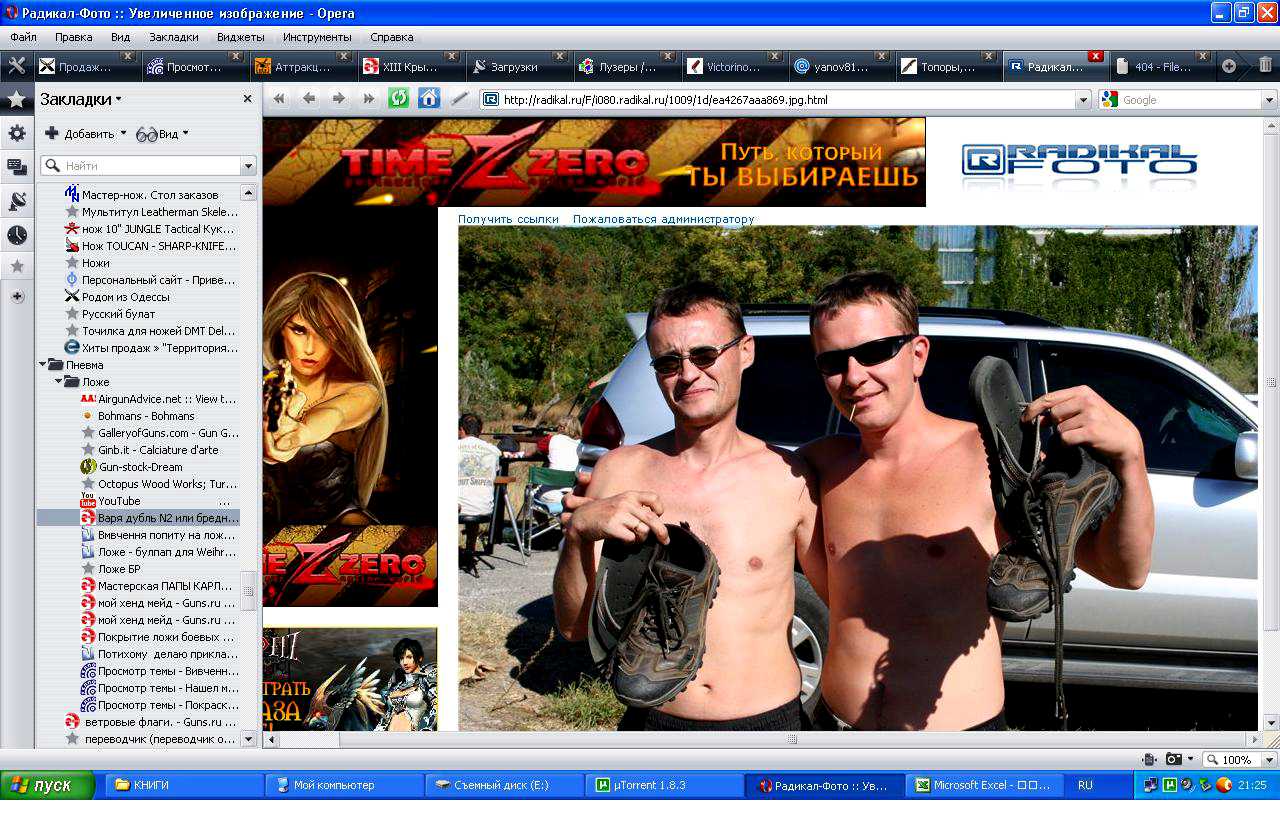Screen dimensions: 1280x826
Task: Collapse the Пневма bookmarks folder
Action: tap(43, 365)
